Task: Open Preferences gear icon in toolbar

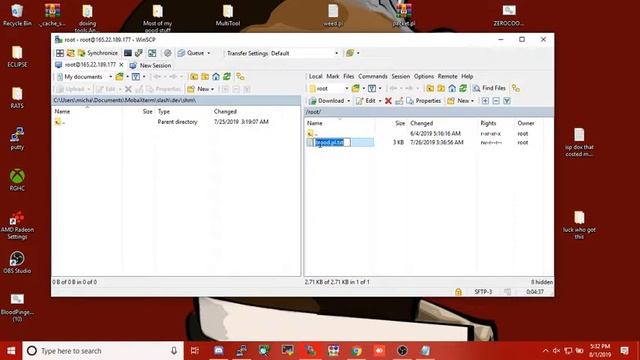Action: [x=168, y=53]
